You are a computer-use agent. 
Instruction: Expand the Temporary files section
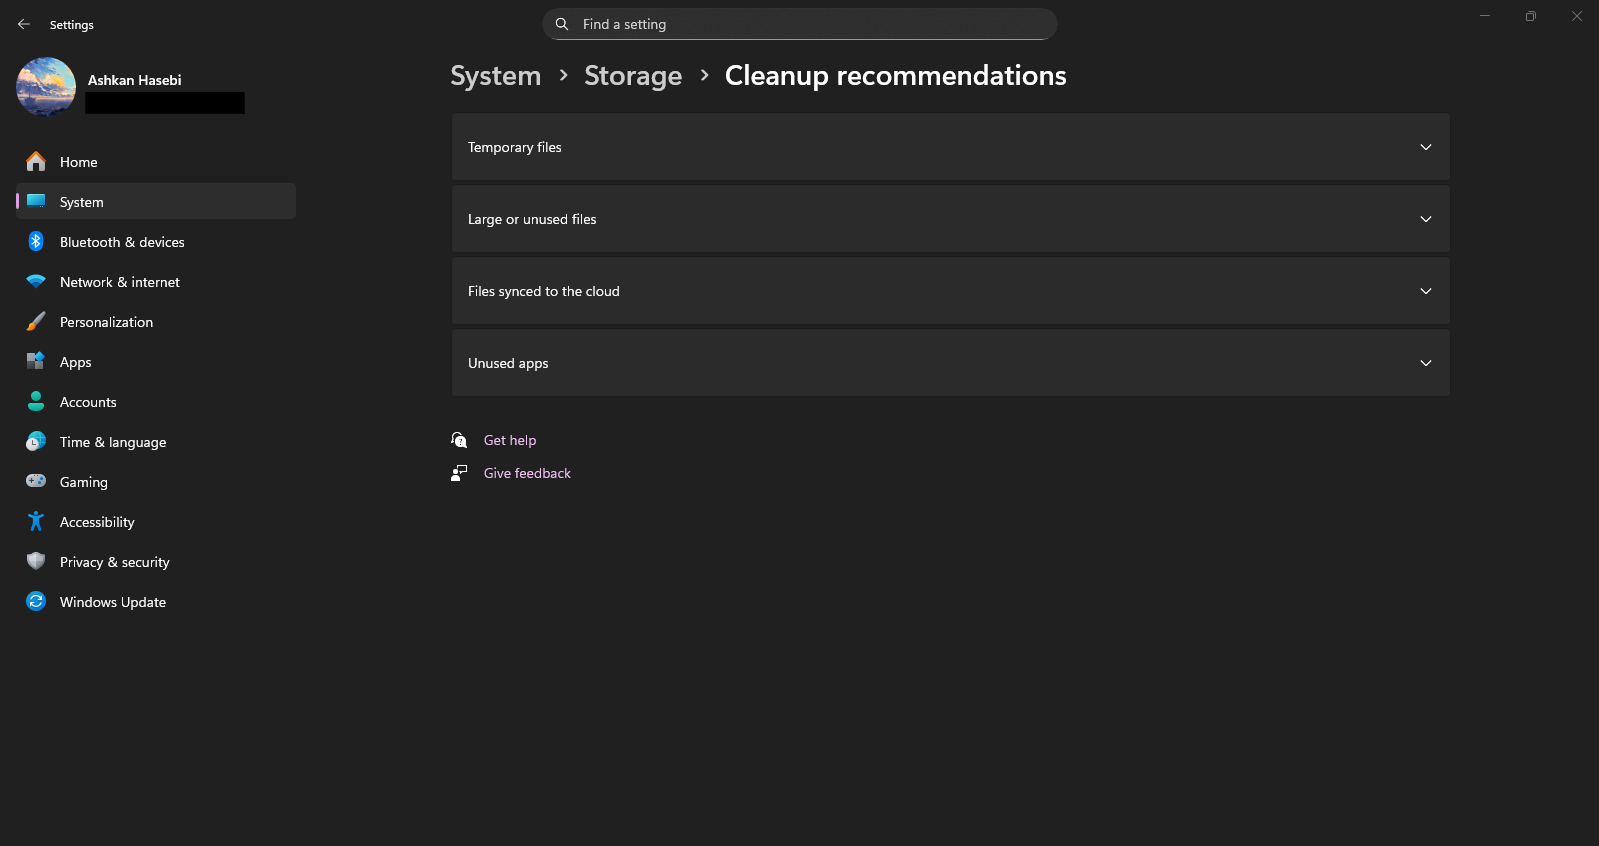coord(950,147)
